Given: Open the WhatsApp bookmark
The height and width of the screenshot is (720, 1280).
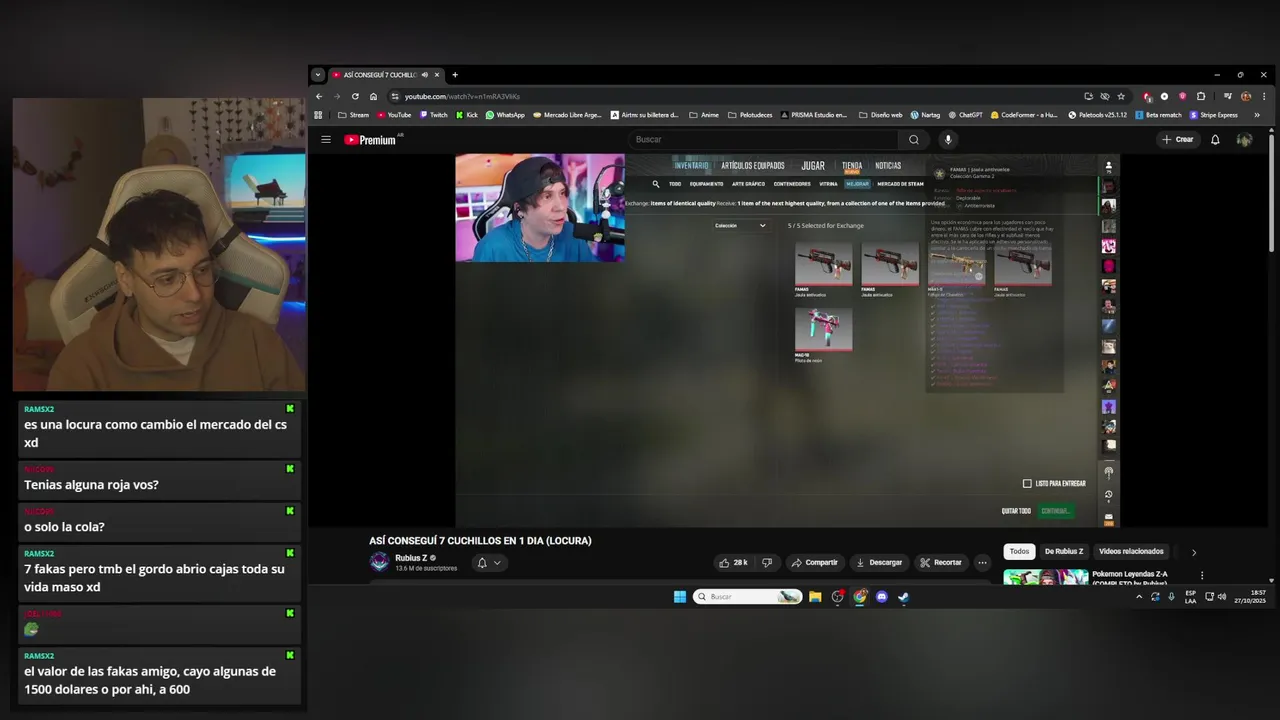Looking at the screenshot, I should point(505,115).
